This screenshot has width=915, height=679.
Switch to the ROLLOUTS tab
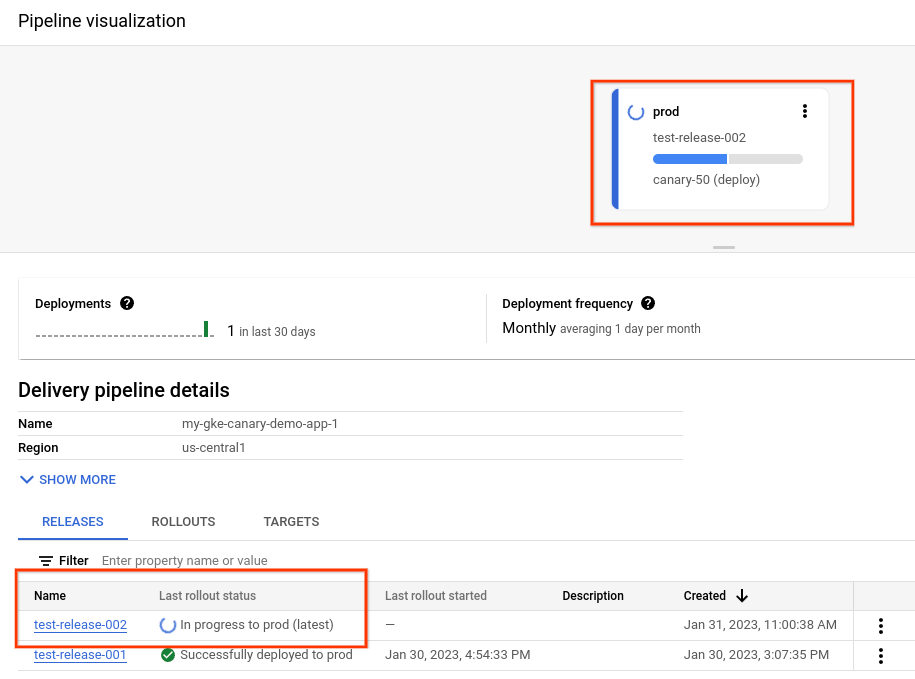pos(183,521)
